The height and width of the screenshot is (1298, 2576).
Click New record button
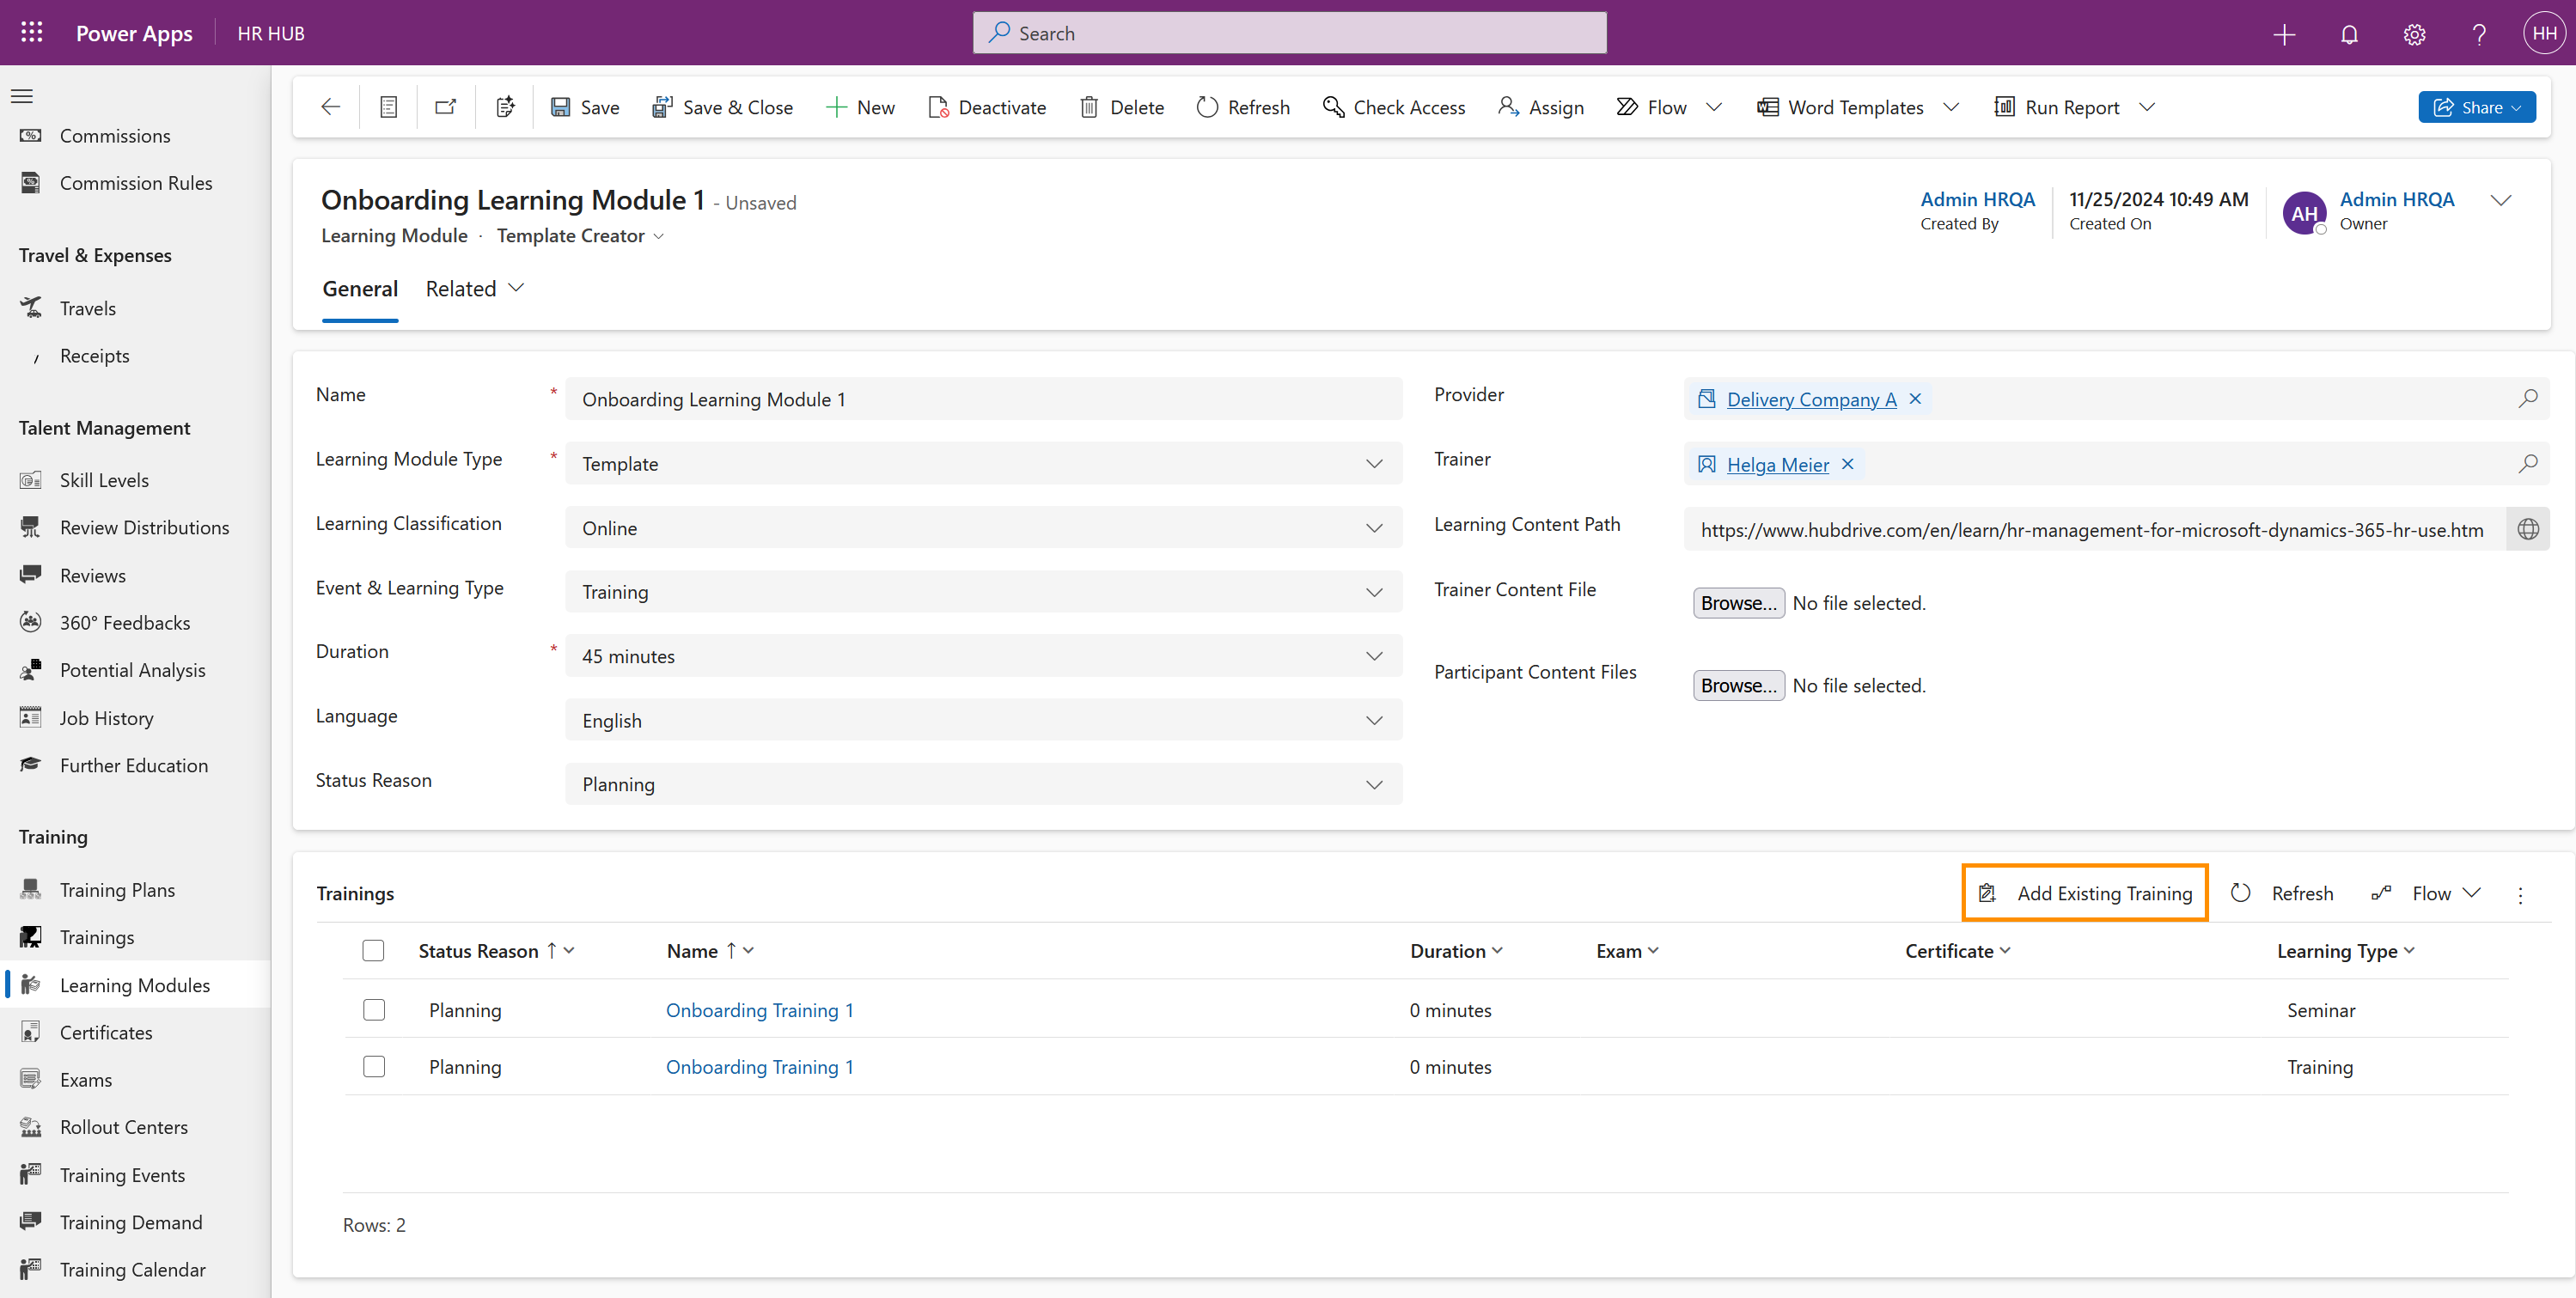(x=860, y=107)
